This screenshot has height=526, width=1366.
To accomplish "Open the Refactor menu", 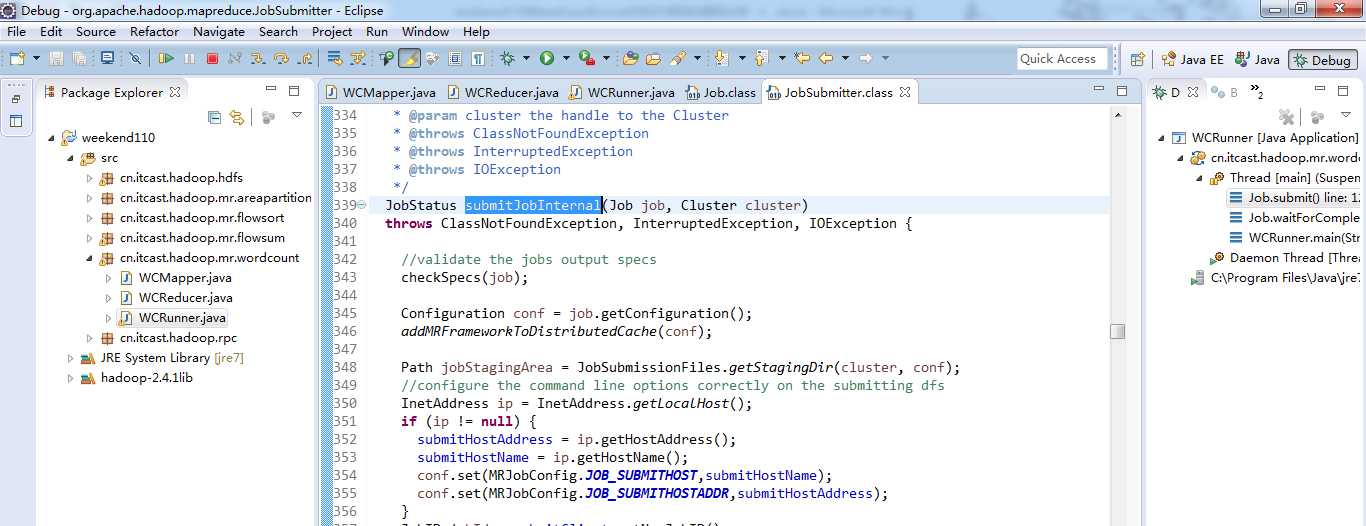I will tap(154, 31).
